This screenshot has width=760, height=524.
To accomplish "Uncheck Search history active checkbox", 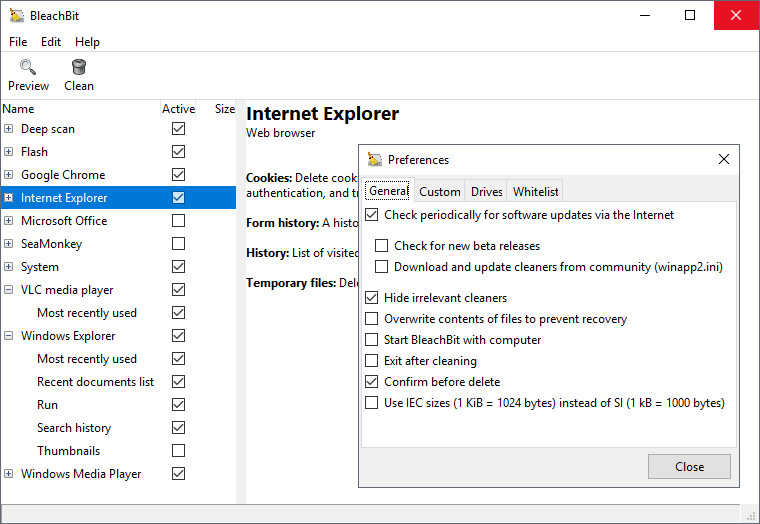I will point(178,428).
